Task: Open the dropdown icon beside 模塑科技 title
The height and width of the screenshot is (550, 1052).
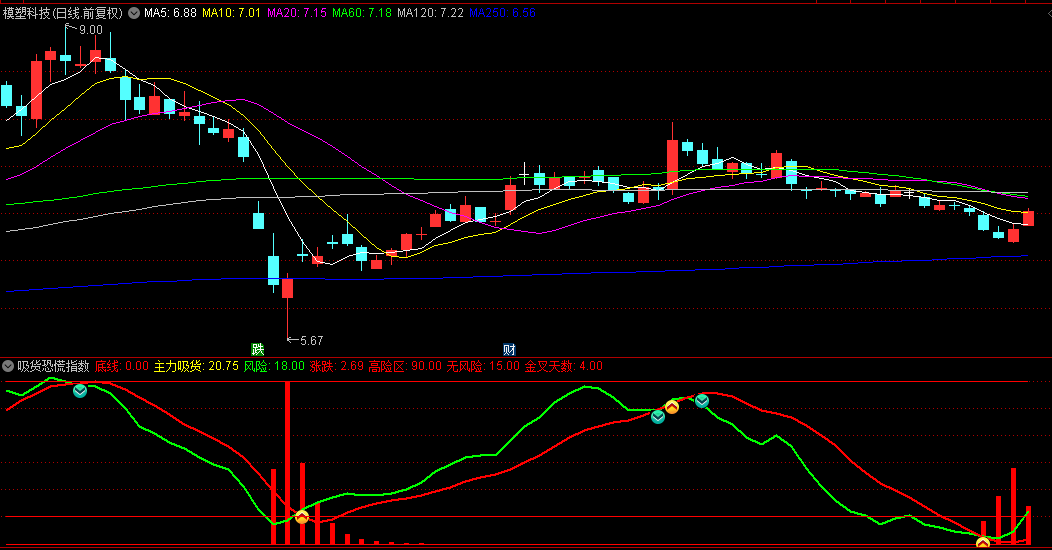Action: coord(134,13)
